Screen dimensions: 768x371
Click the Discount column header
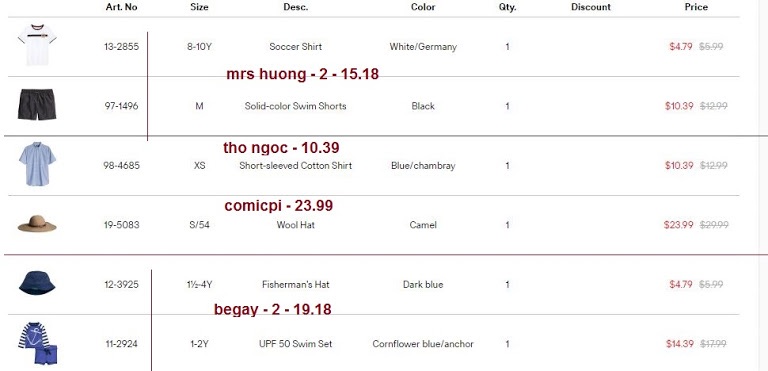point(591,7)
